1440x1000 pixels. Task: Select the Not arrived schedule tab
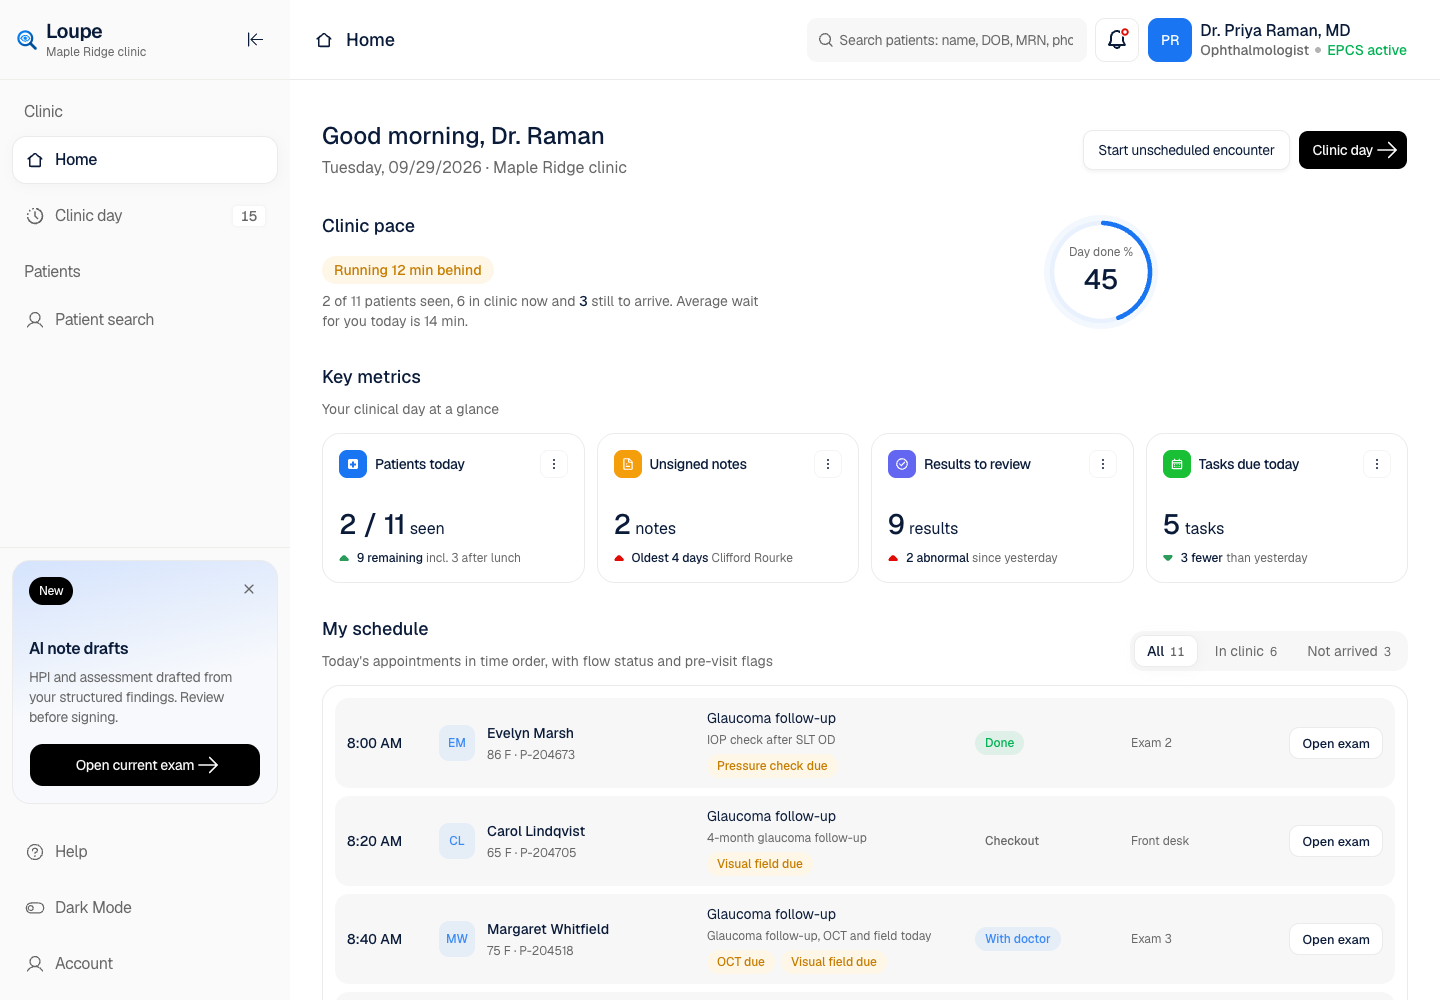coord(1349,651)
